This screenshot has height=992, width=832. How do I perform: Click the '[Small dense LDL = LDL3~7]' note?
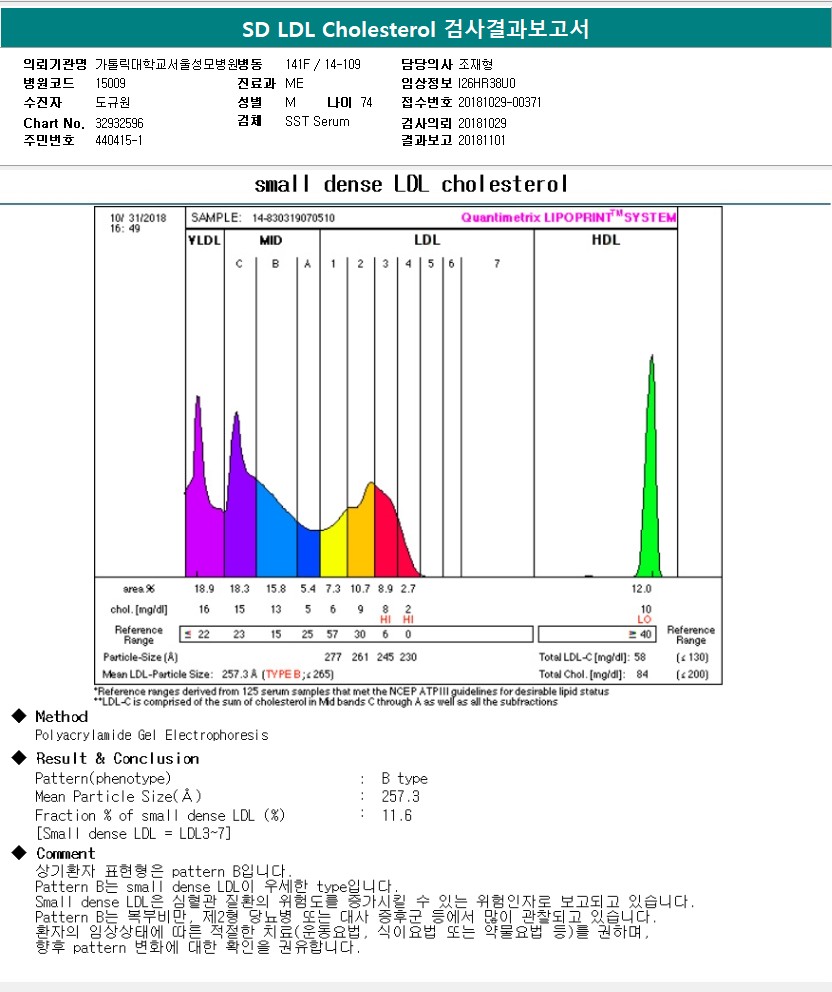[x=133, y=834]
